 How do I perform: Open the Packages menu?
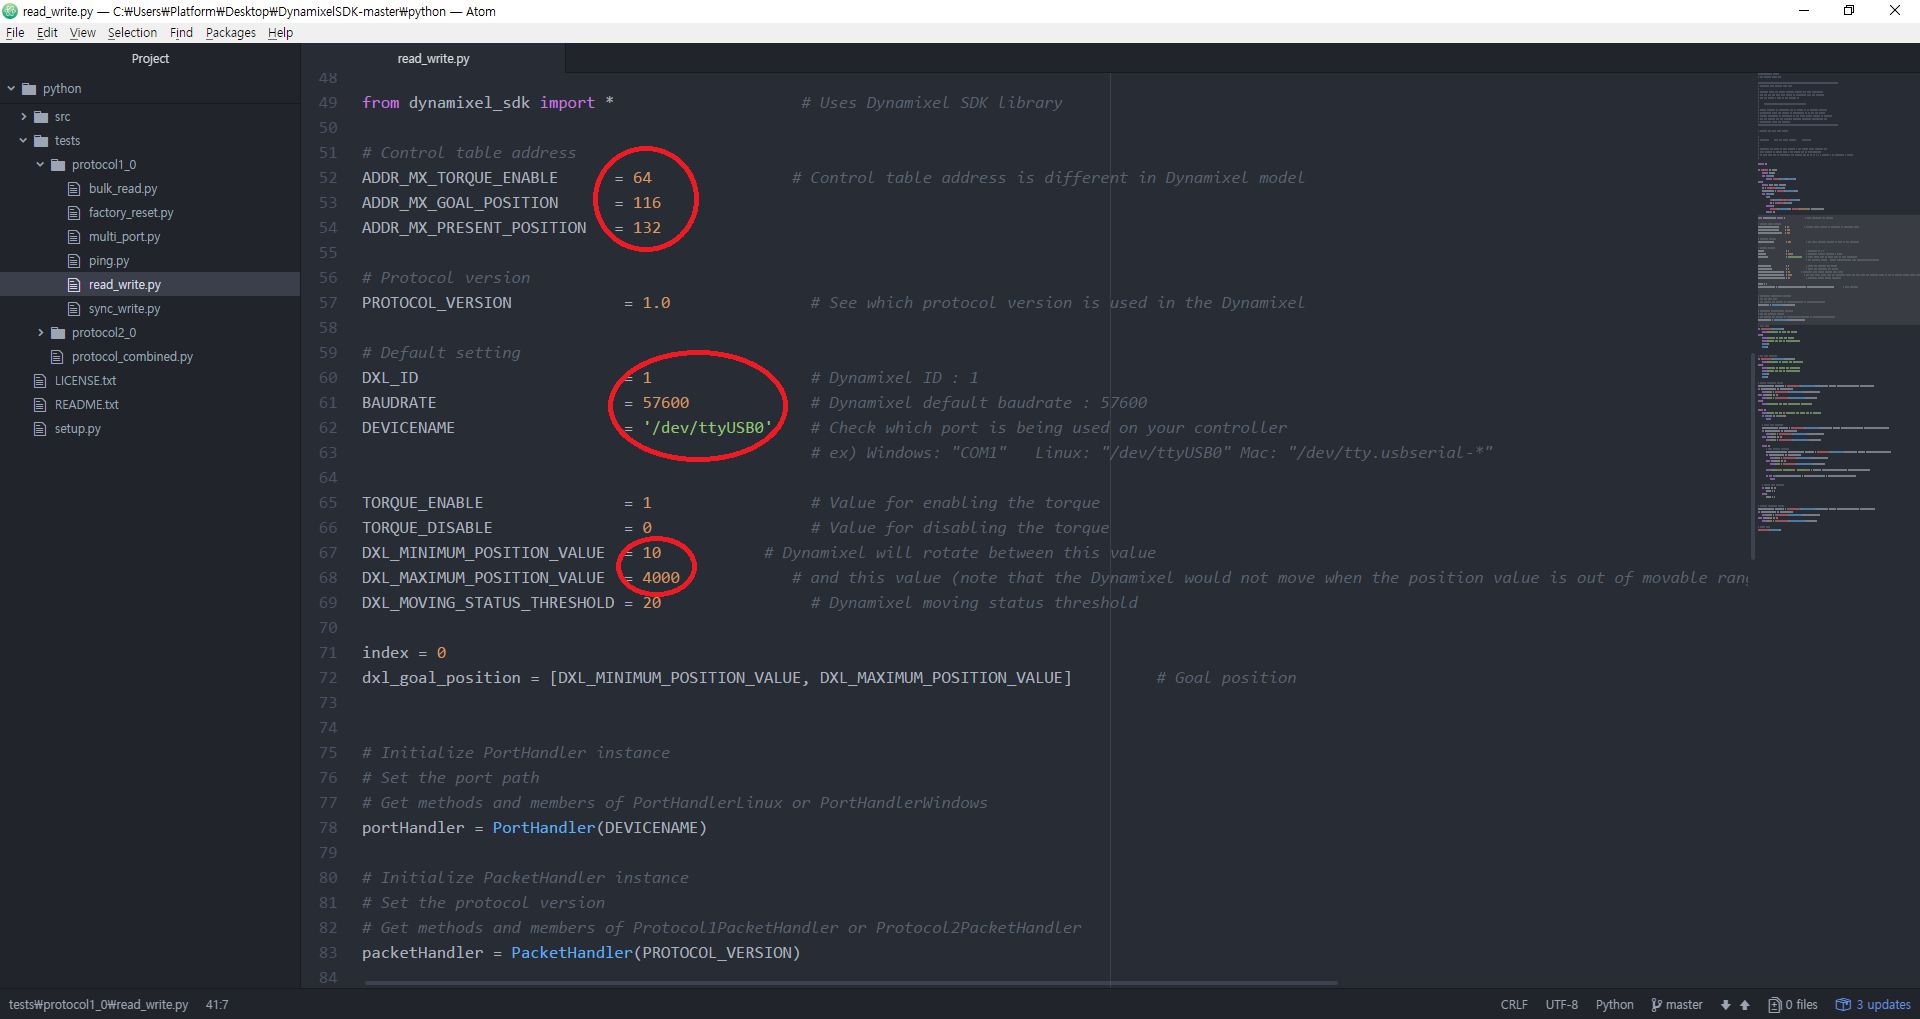coord(230,33)
